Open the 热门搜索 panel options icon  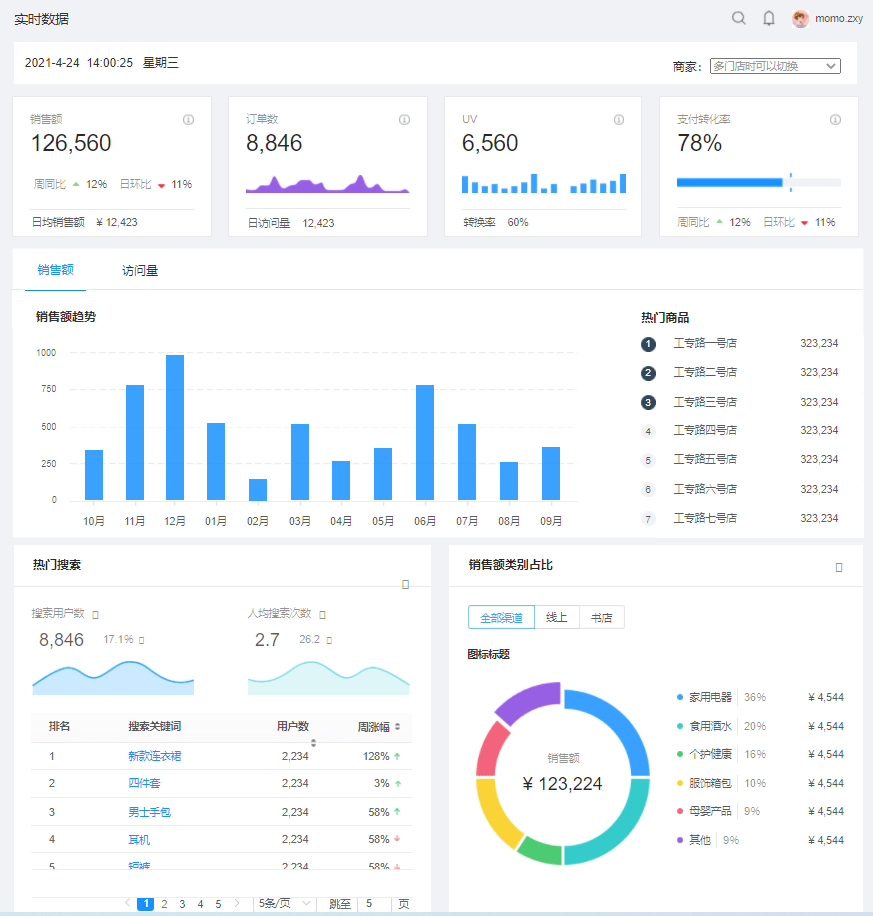(x=406, y=584)
